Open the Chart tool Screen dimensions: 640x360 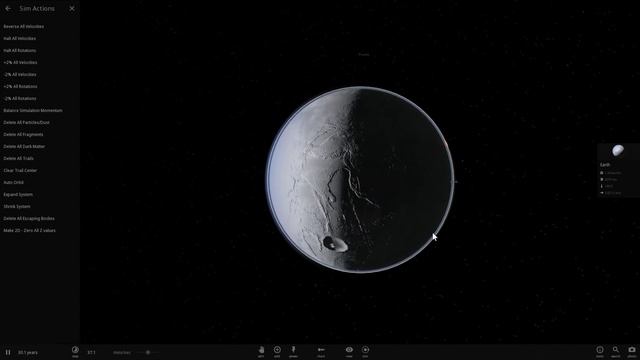pos(321,351)
